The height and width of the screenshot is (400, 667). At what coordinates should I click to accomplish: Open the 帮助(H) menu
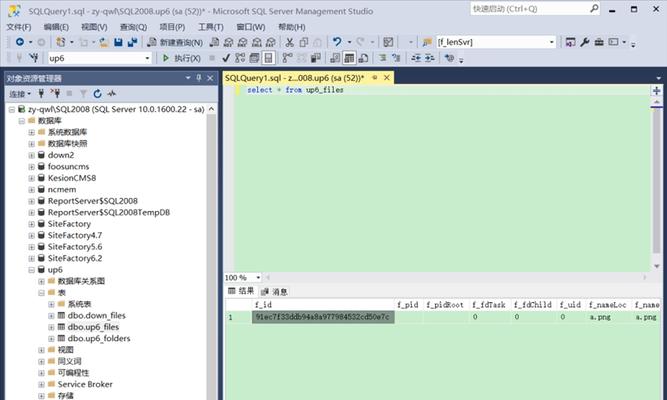(x=291, y=27)
